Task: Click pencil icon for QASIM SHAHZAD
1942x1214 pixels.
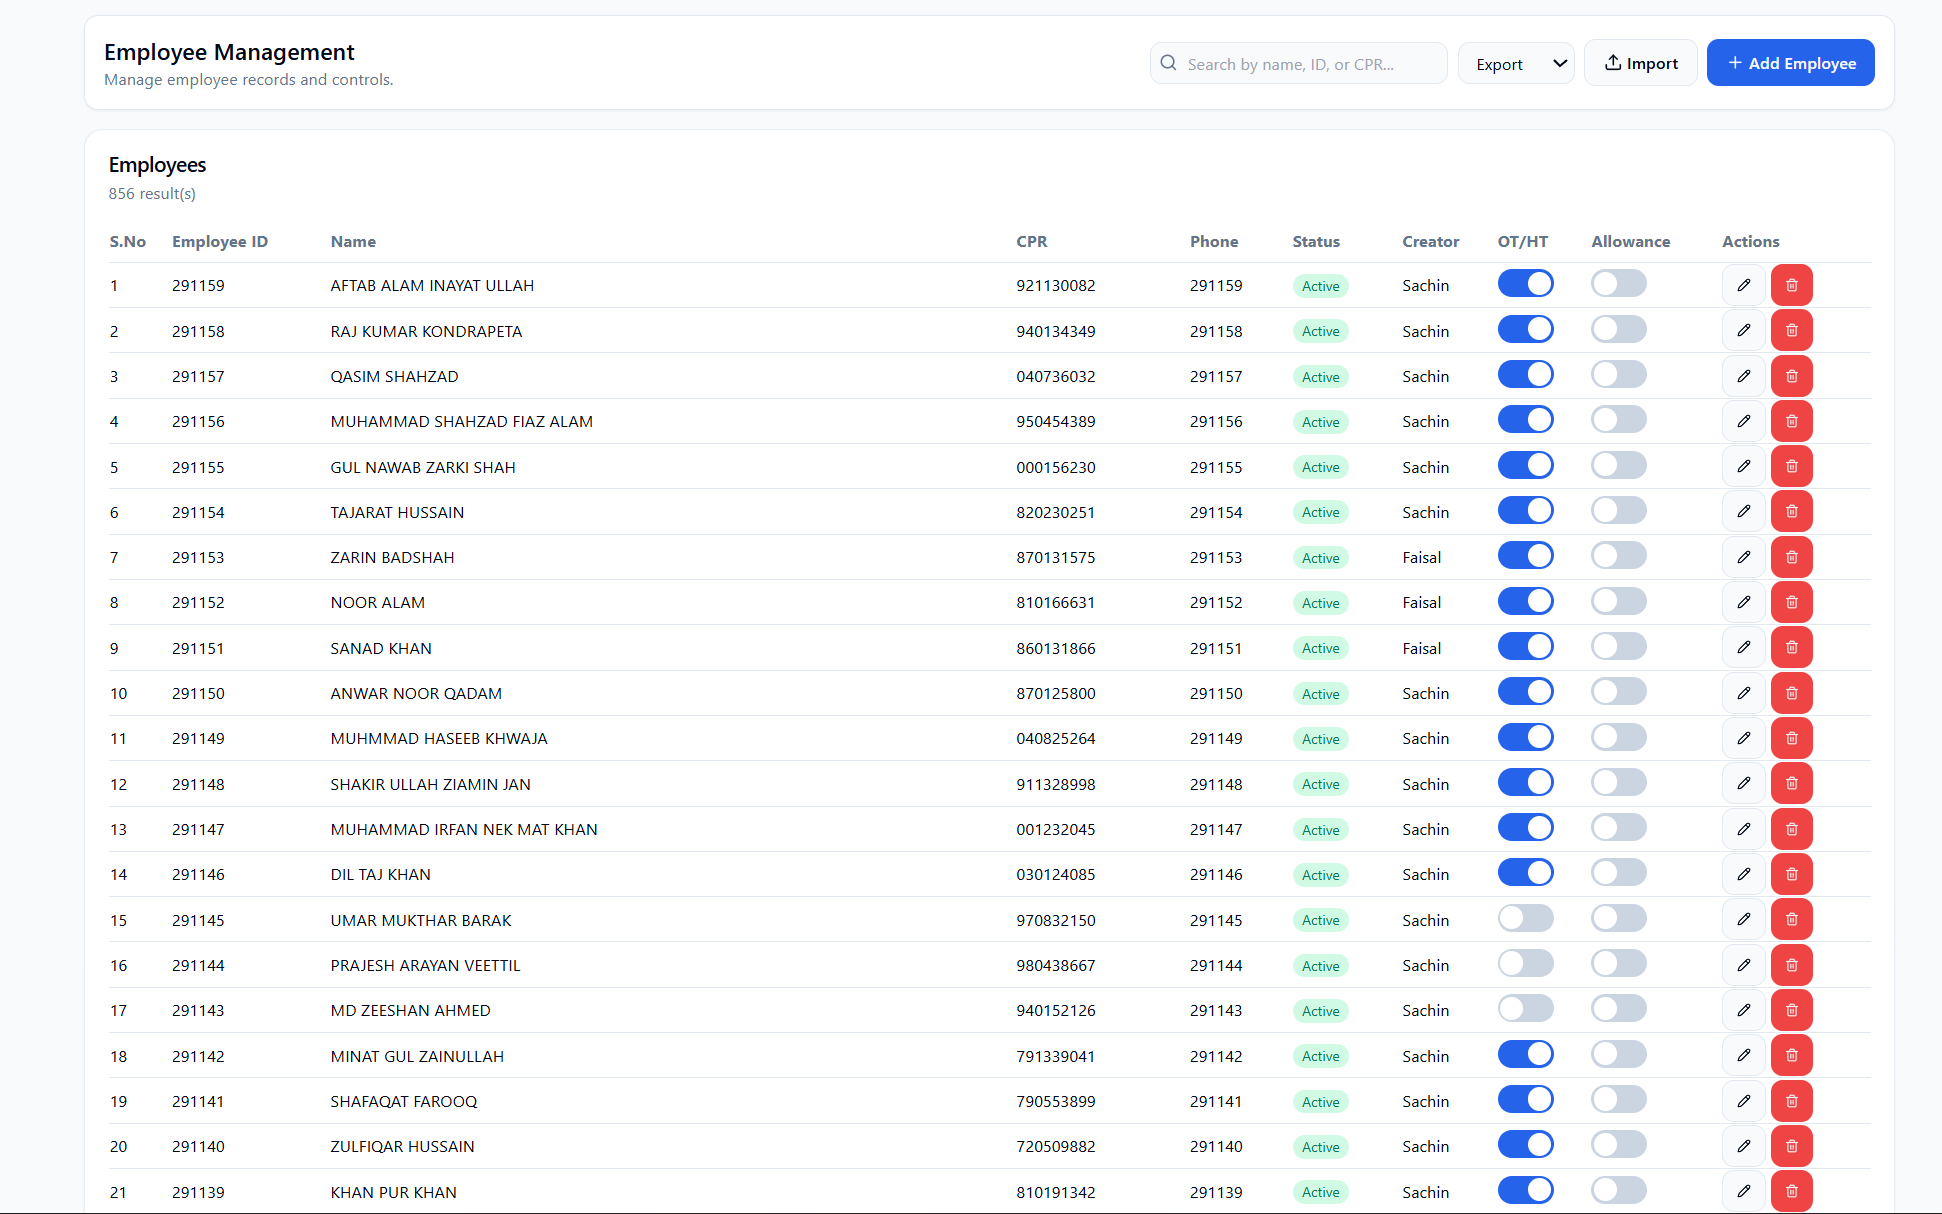Action: [1743, 376]
